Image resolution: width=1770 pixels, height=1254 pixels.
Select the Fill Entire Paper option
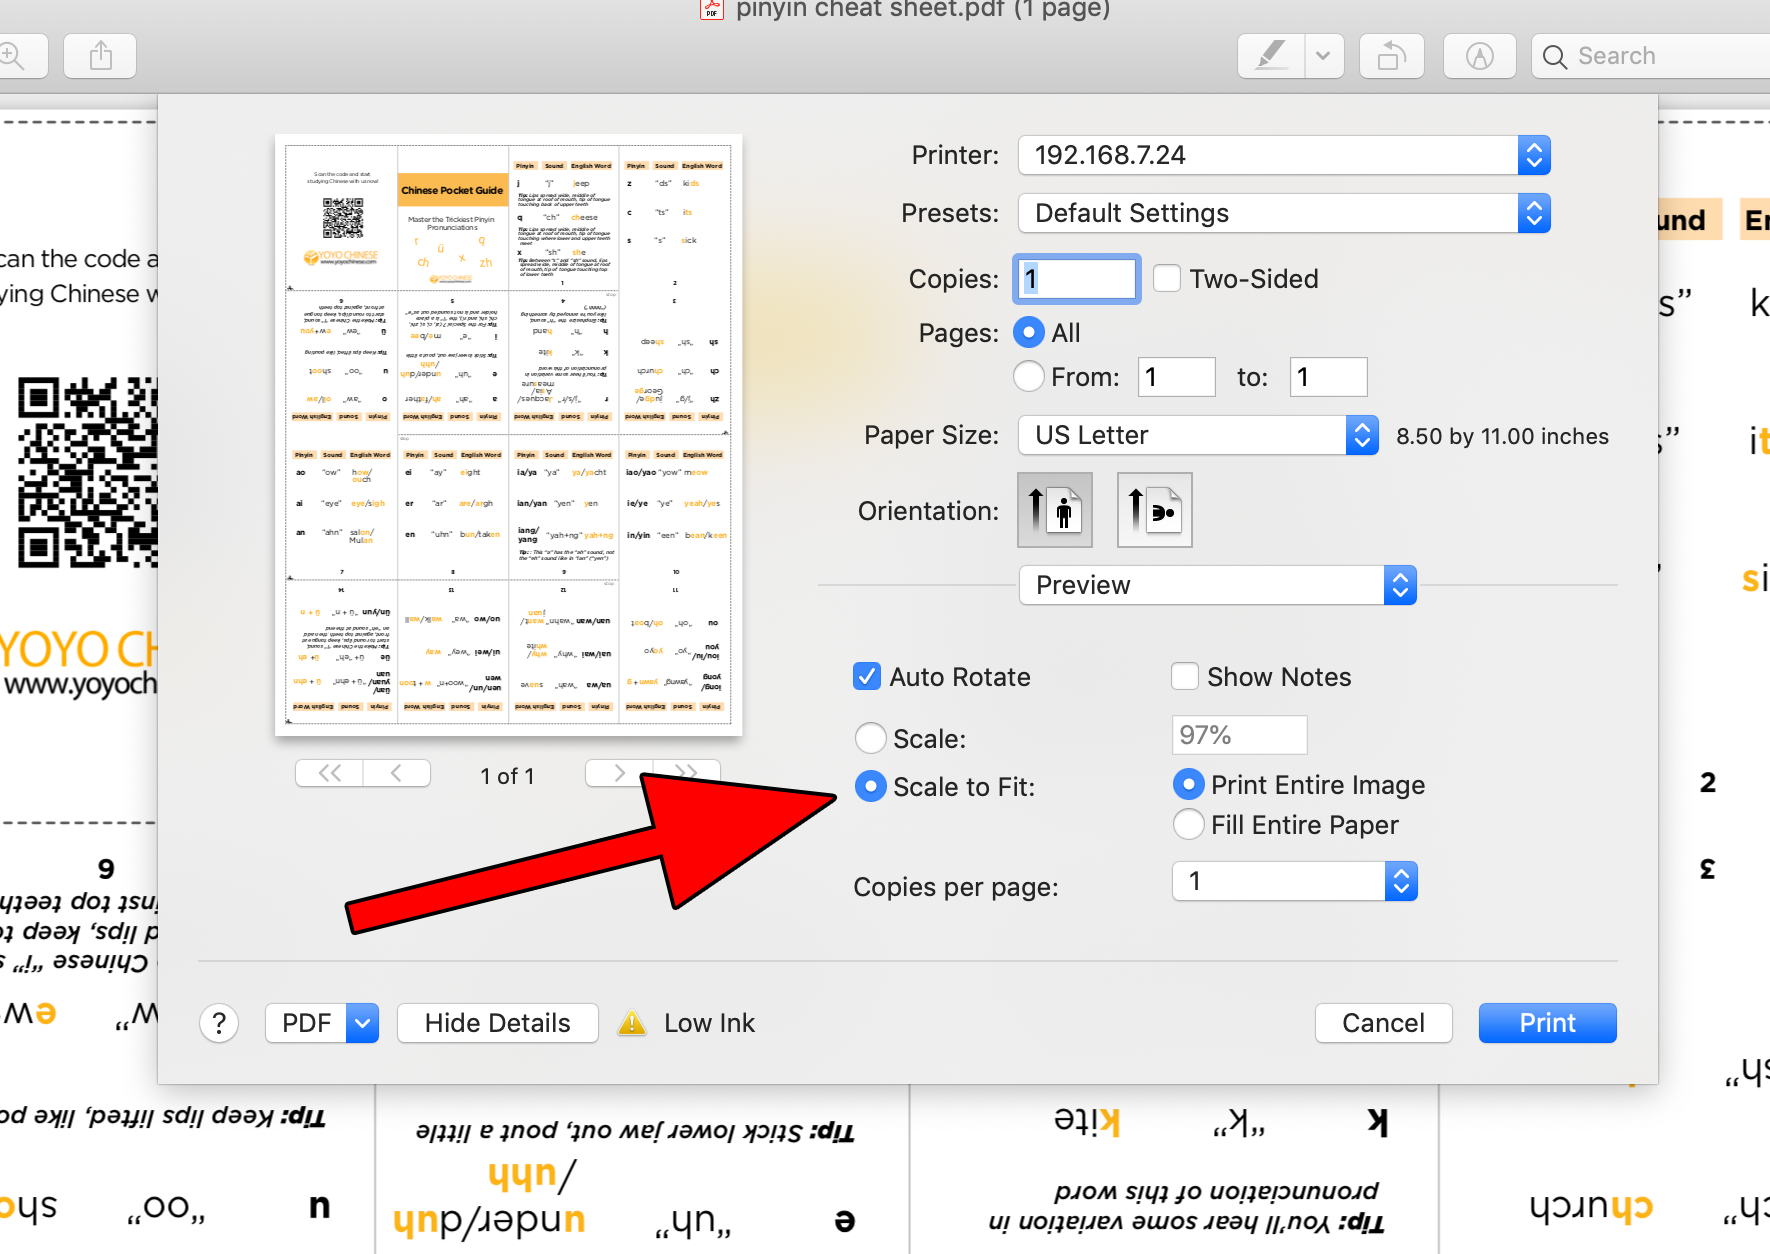click(1188, 825)
